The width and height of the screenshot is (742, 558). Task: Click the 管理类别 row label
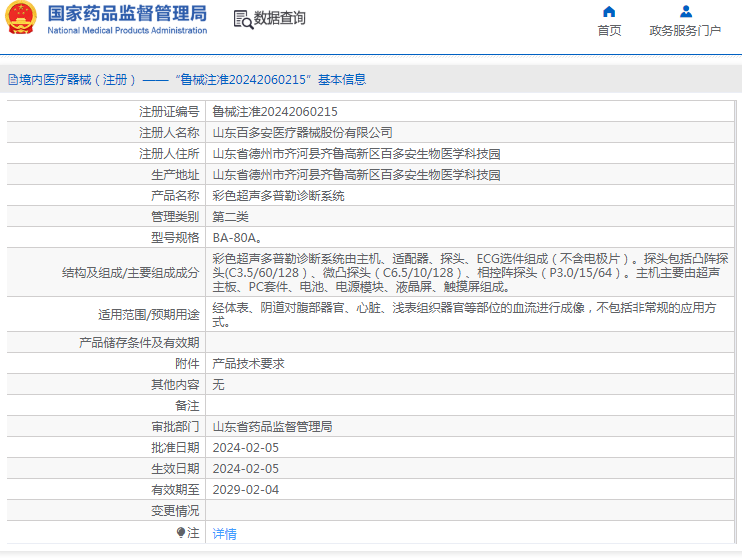[x=175, y=217]
